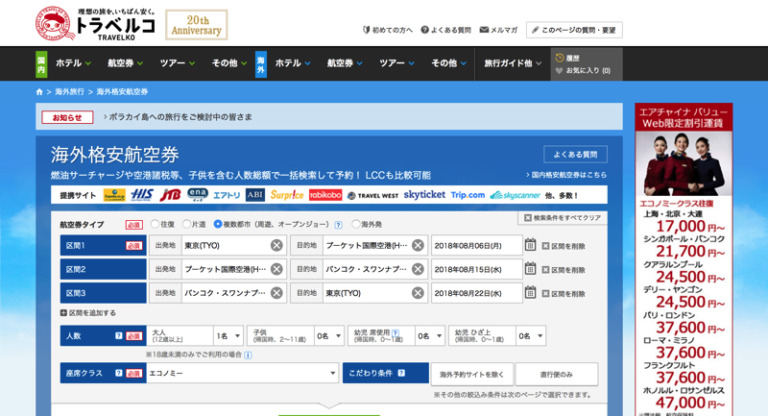Screen dimensions: 768x416
Task: Open domestic ツアー menu
Action: point(177,63)
